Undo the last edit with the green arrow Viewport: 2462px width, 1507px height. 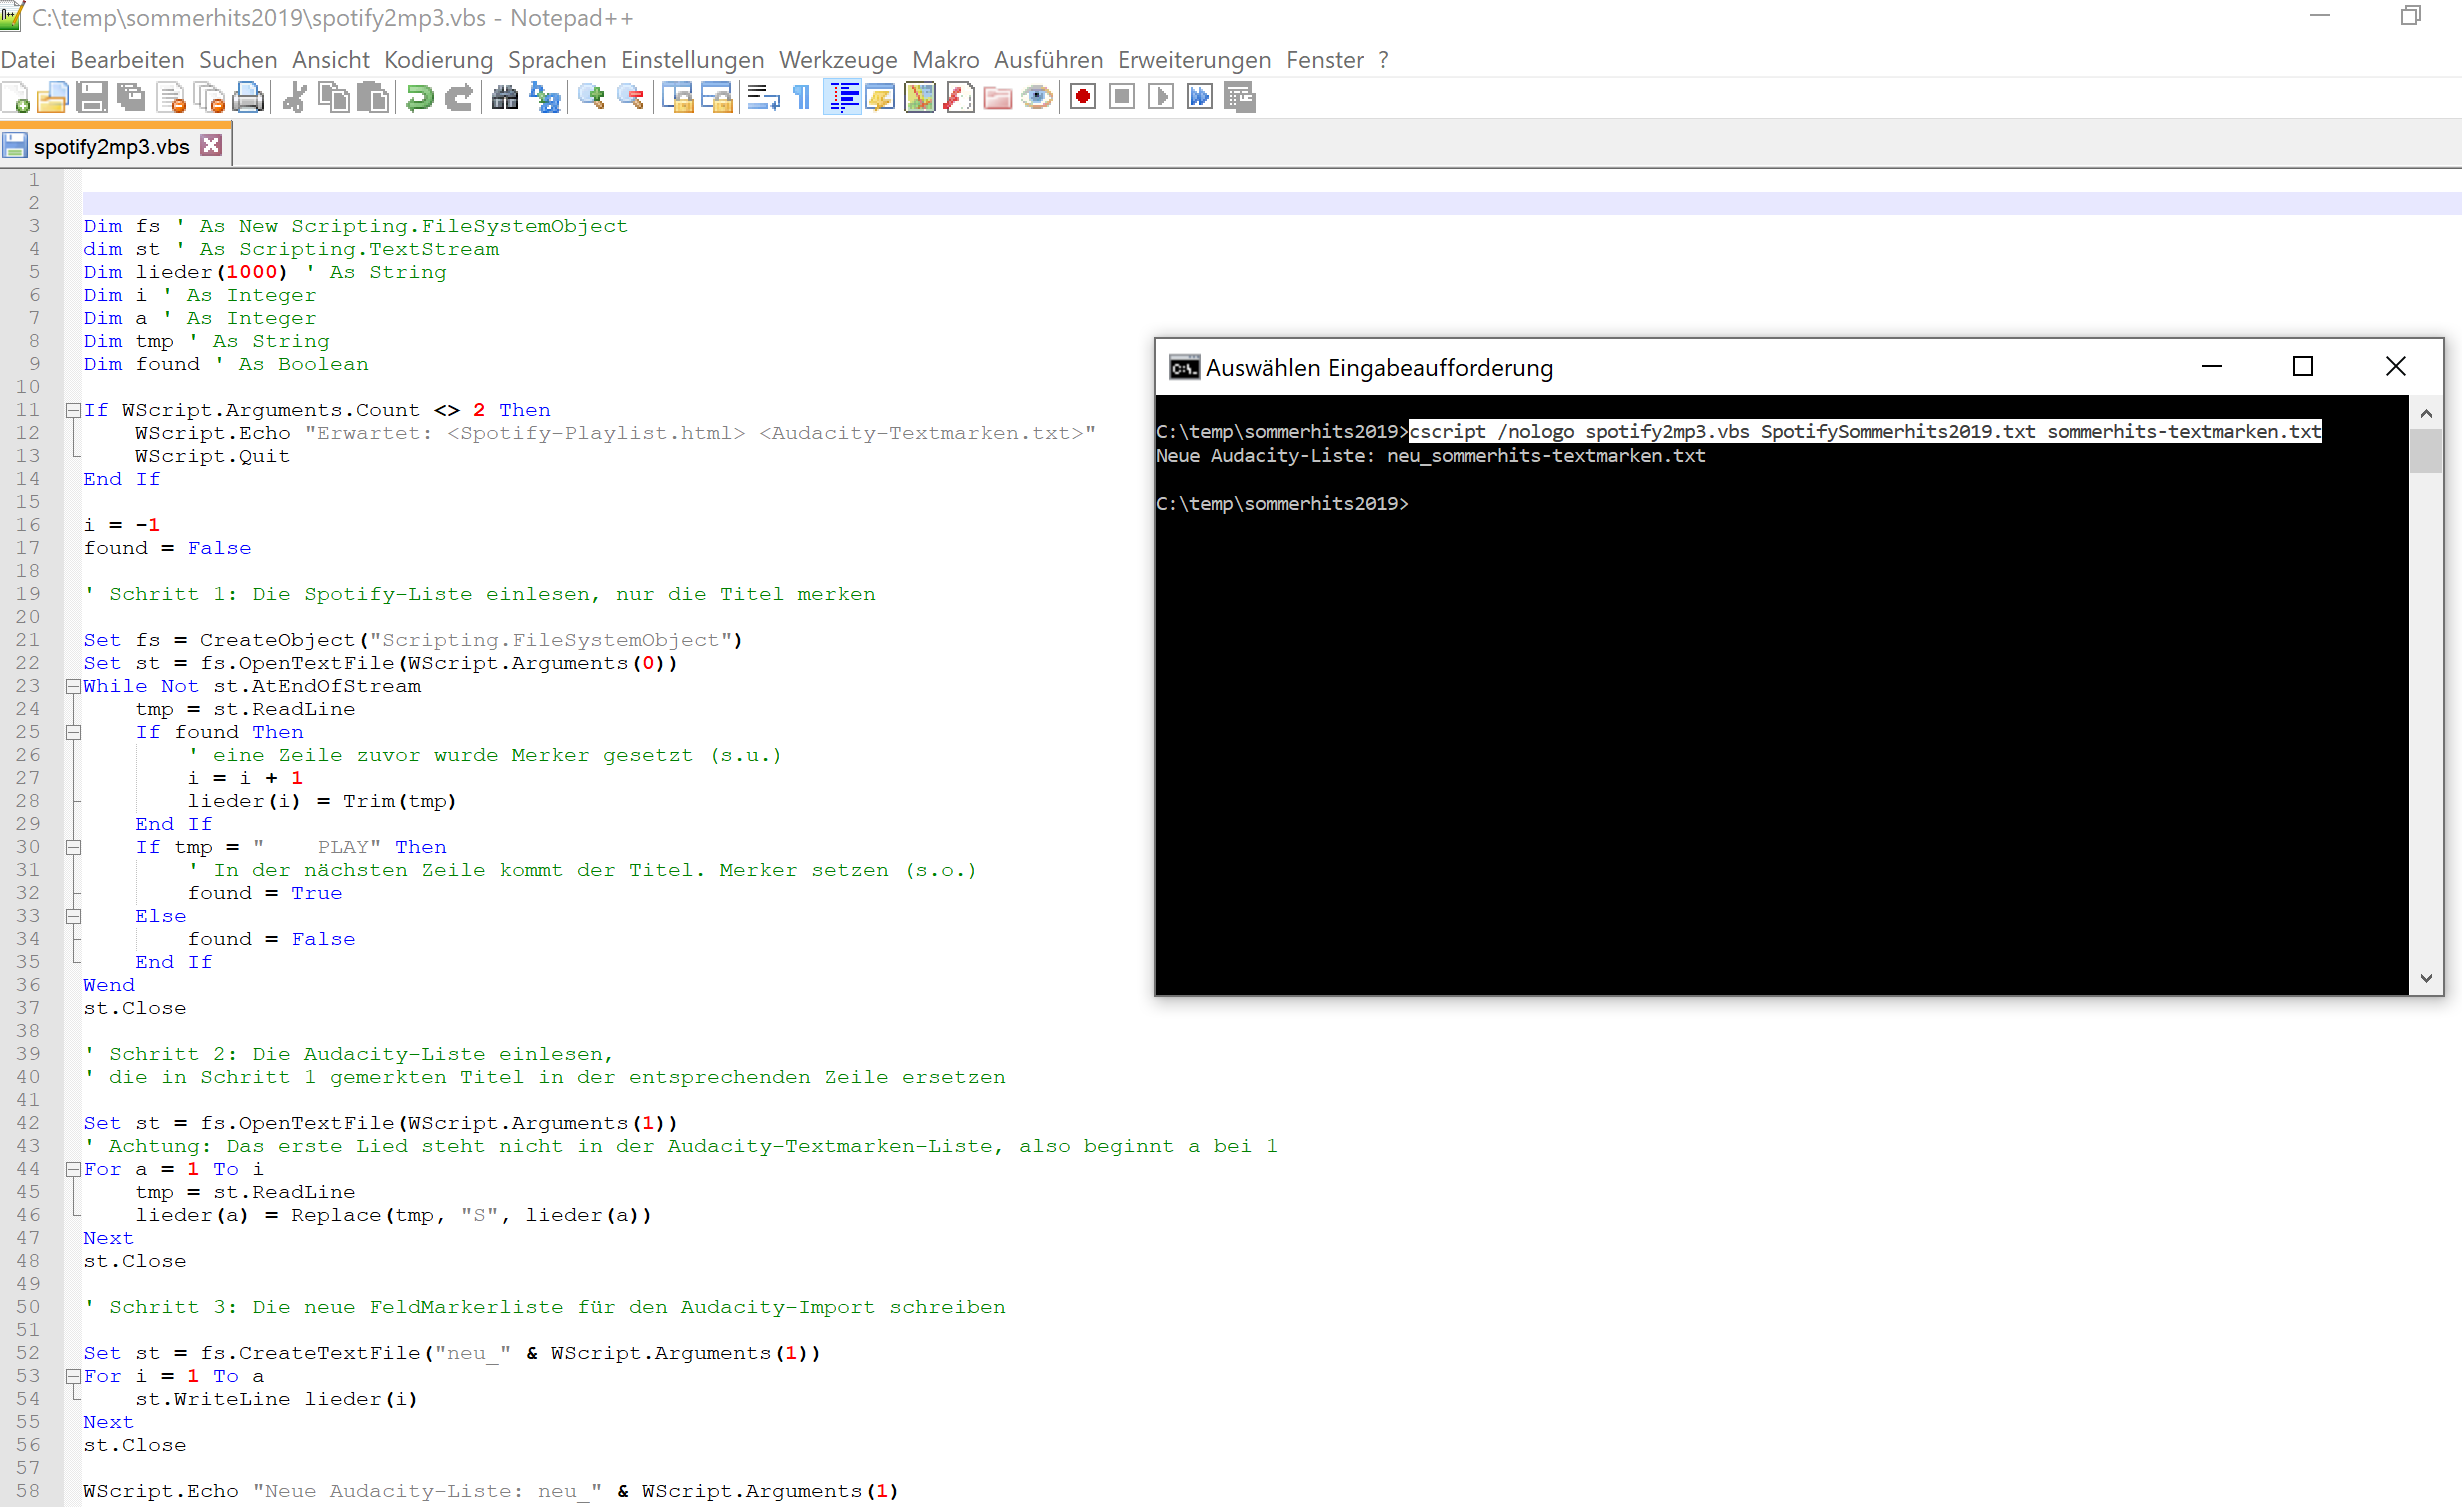419,97
